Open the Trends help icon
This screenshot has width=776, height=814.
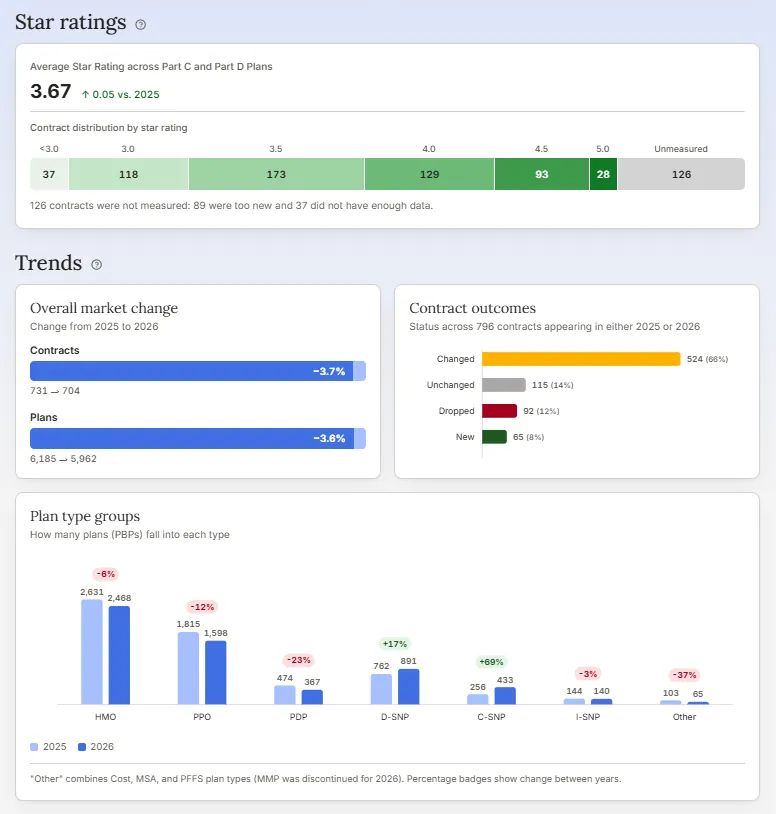tap(97, 265)
